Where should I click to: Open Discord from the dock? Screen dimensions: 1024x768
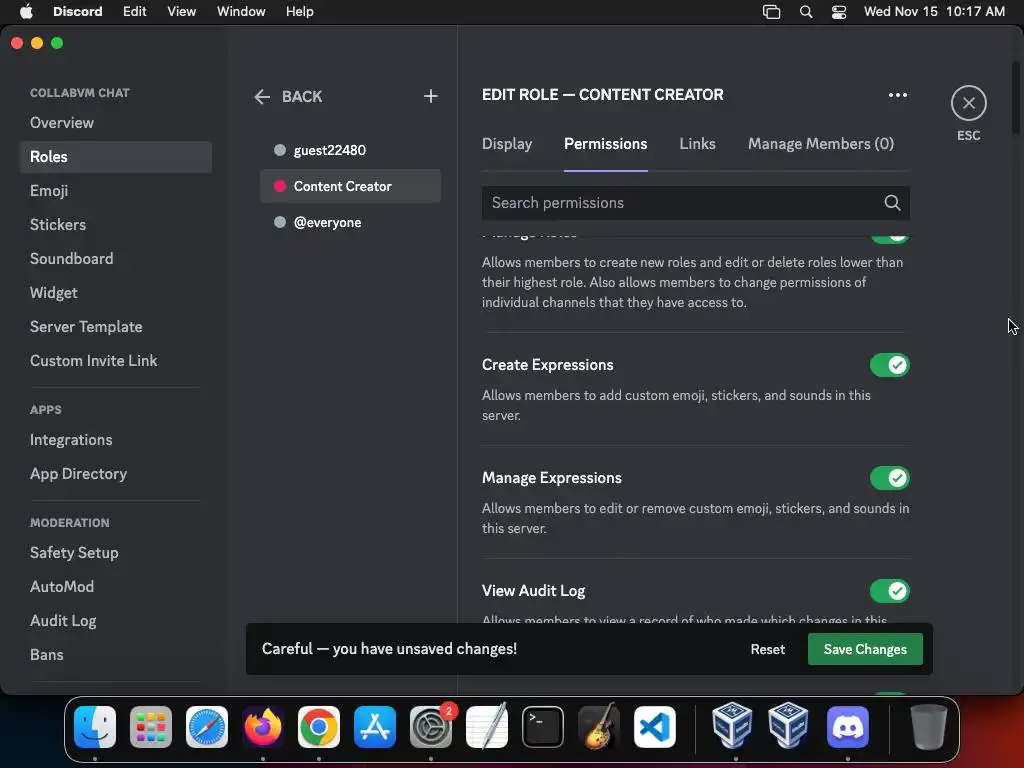coord(848,727)
